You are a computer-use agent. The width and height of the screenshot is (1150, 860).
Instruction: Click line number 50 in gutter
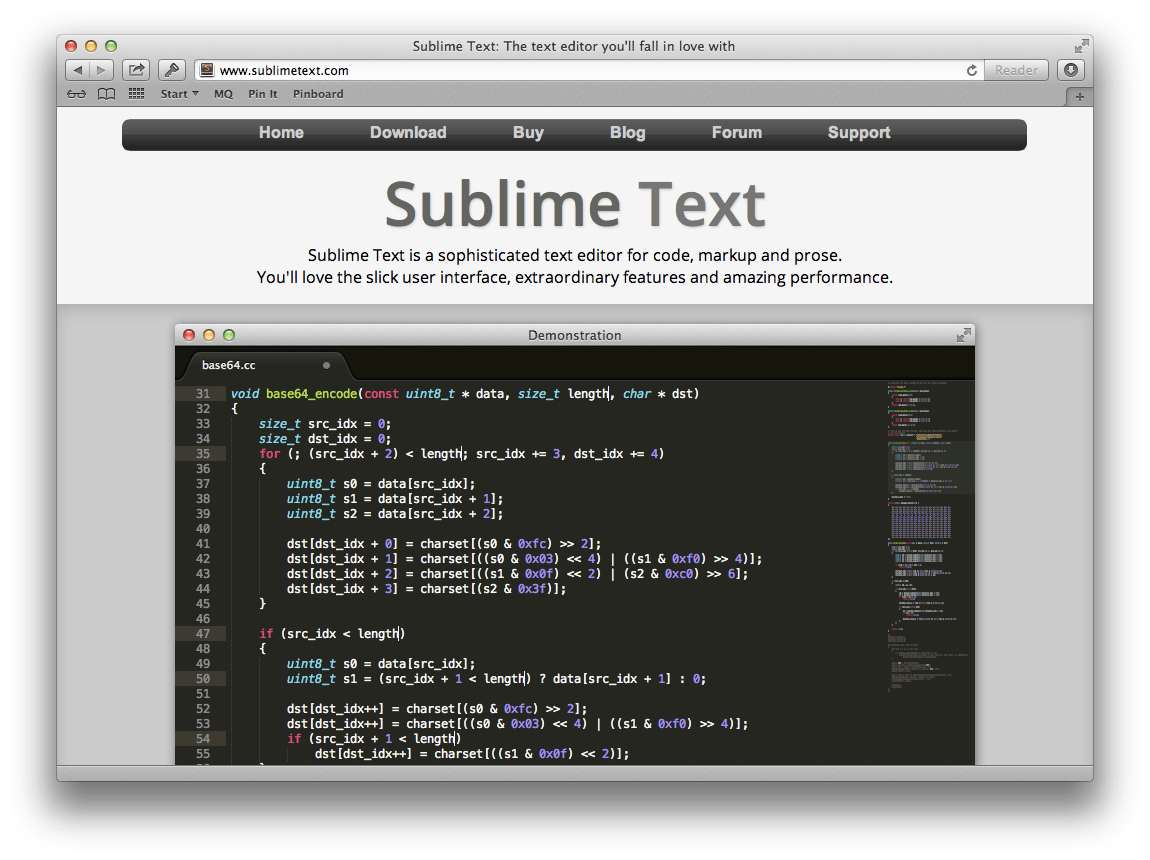[x=202, y=679]
